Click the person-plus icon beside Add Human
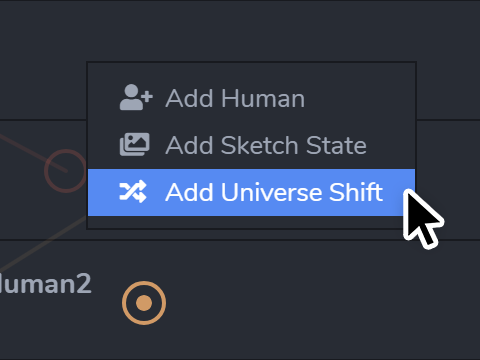 point(136,97)
